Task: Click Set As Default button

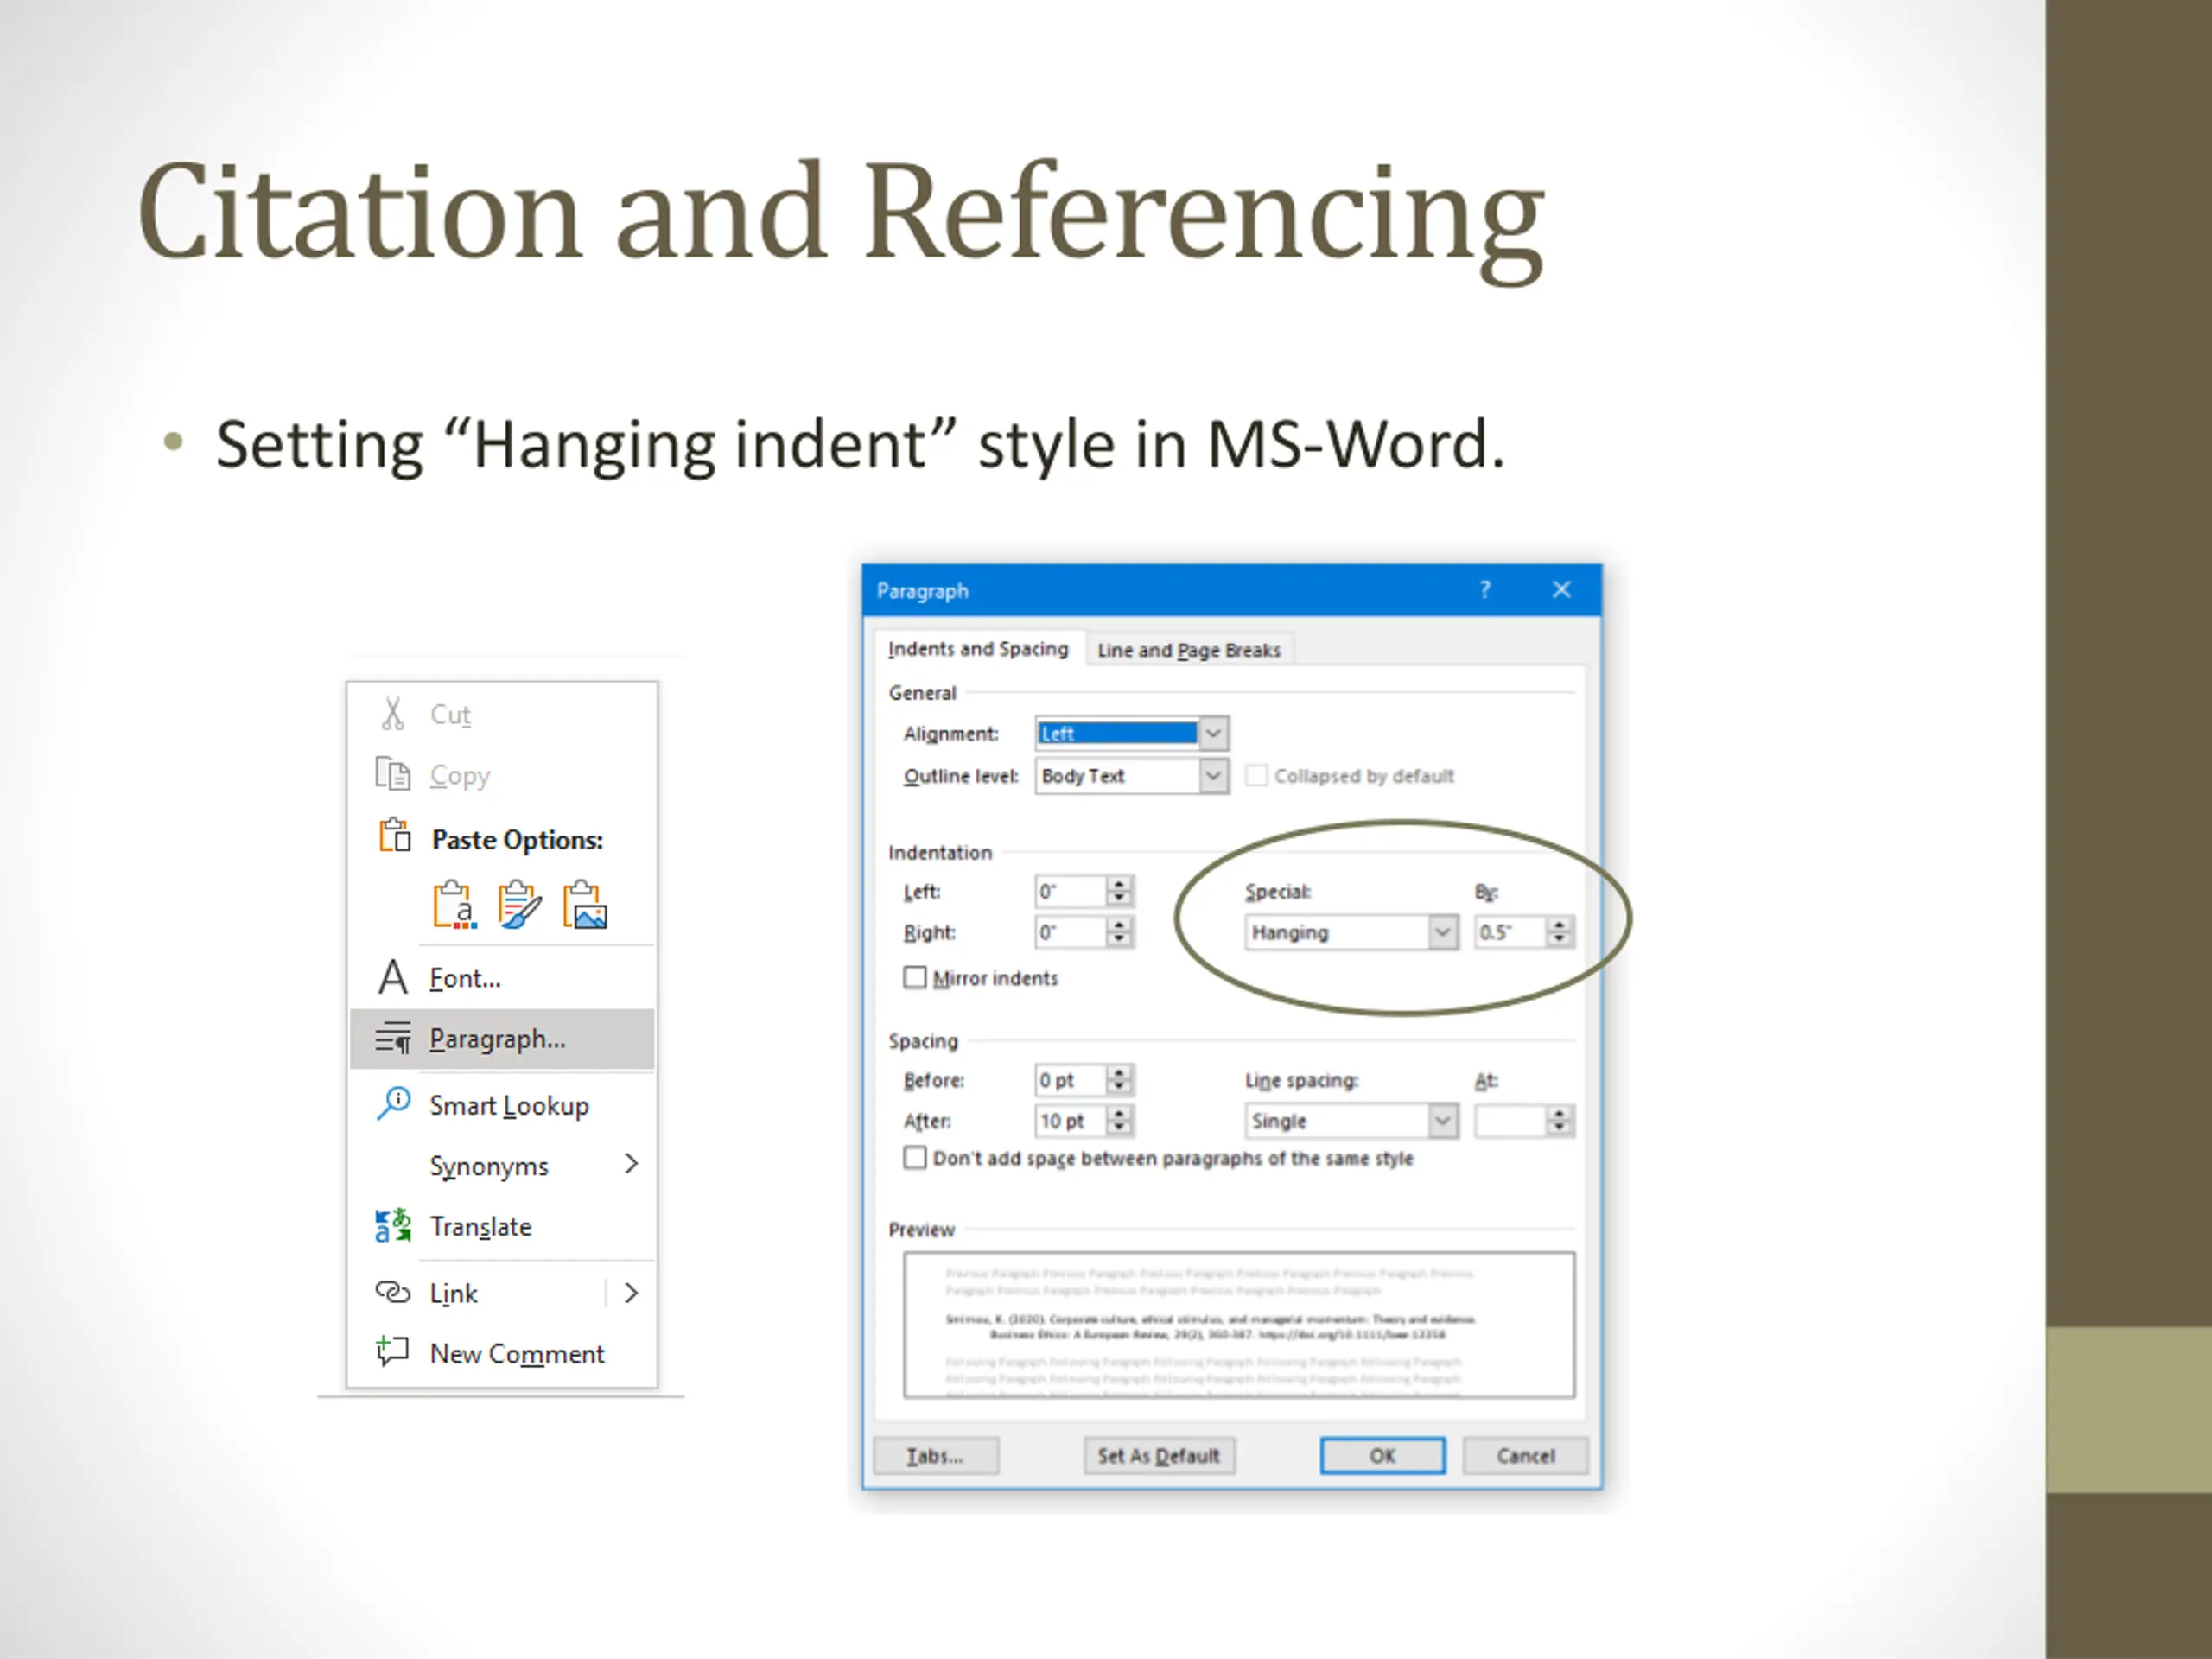Action: tap(1159, 1456)
